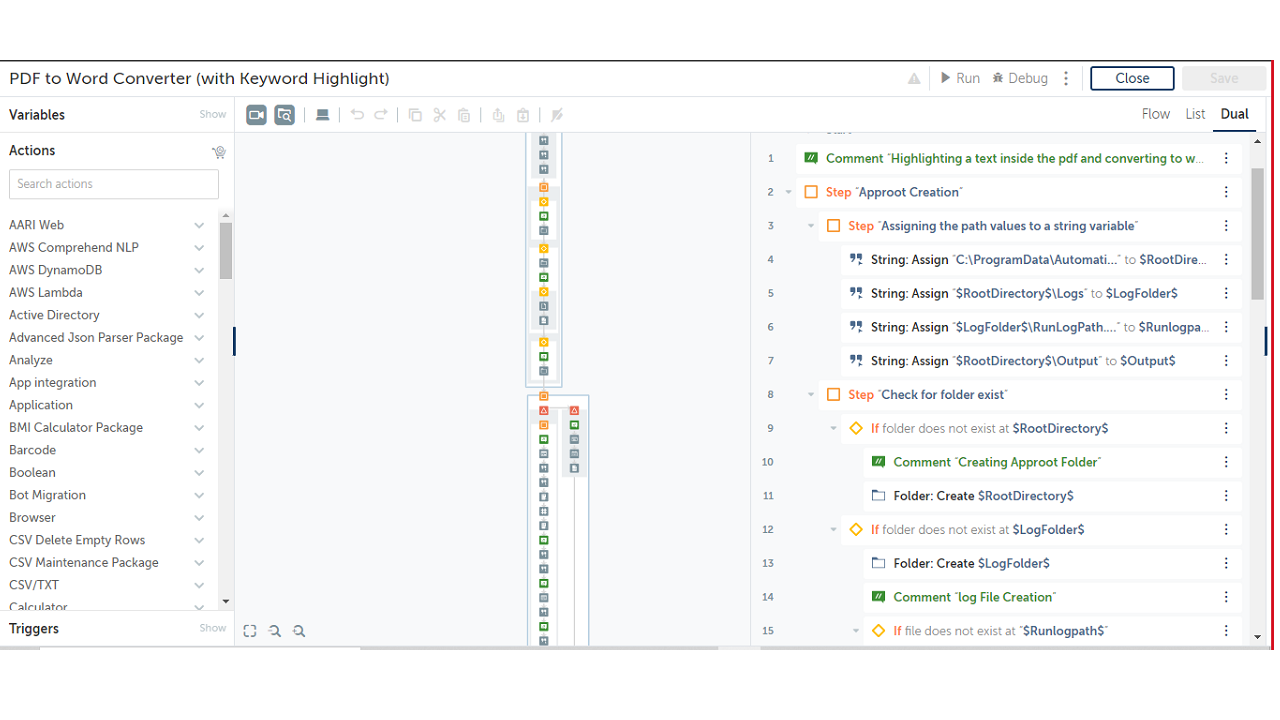Switch to the List view tab
This screenshot has width=1280, height=720.
point(1195,114)
